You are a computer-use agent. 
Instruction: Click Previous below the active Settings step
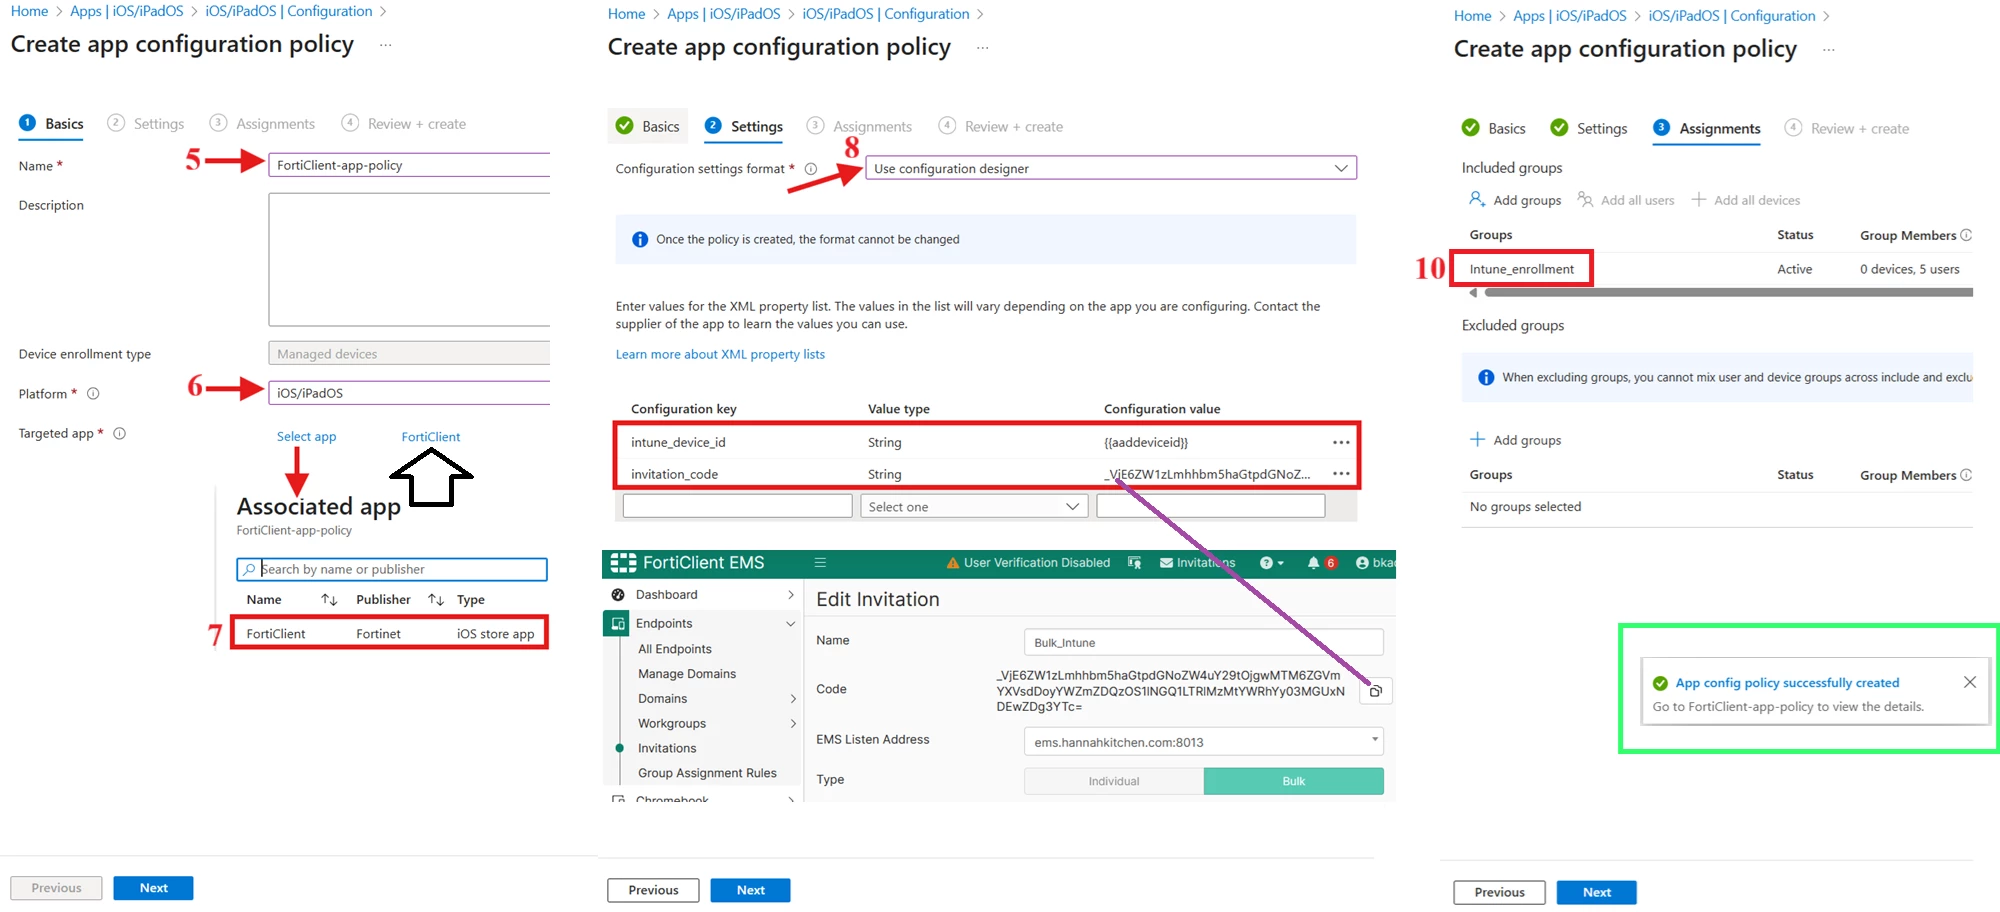coord(653,891)
